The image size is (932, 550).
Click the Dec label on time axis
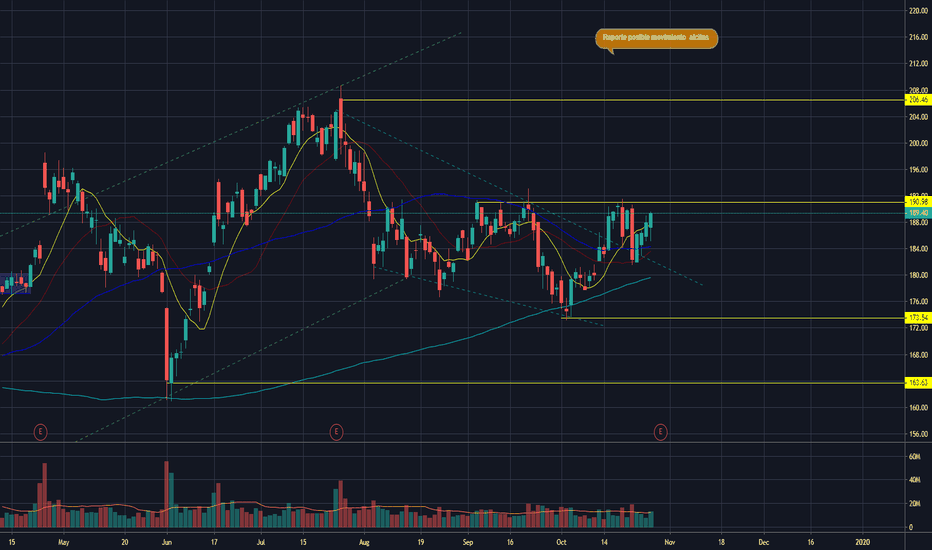pyautogui.click(x=763, y=542)
